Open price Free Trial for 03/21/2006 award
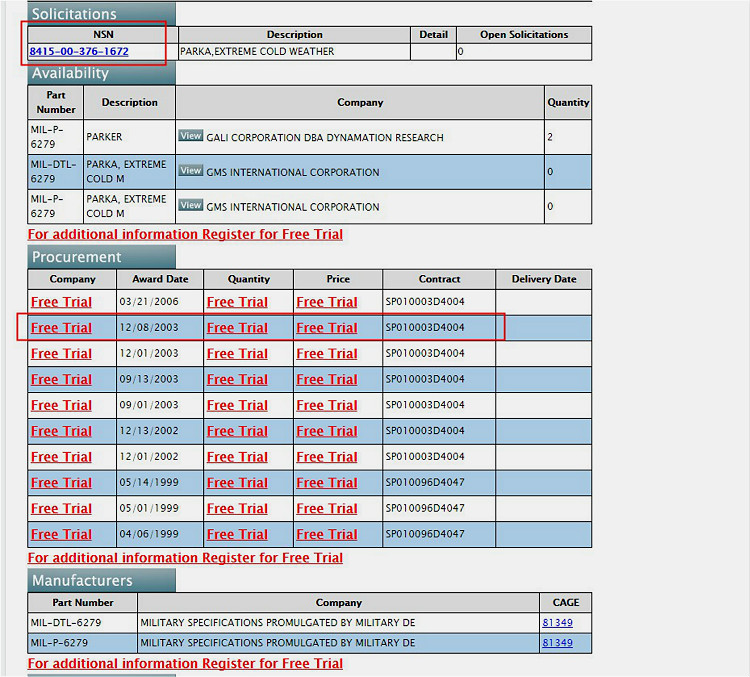Image resolution: width=750 pixels, height=677 pixels. point(327,302)
